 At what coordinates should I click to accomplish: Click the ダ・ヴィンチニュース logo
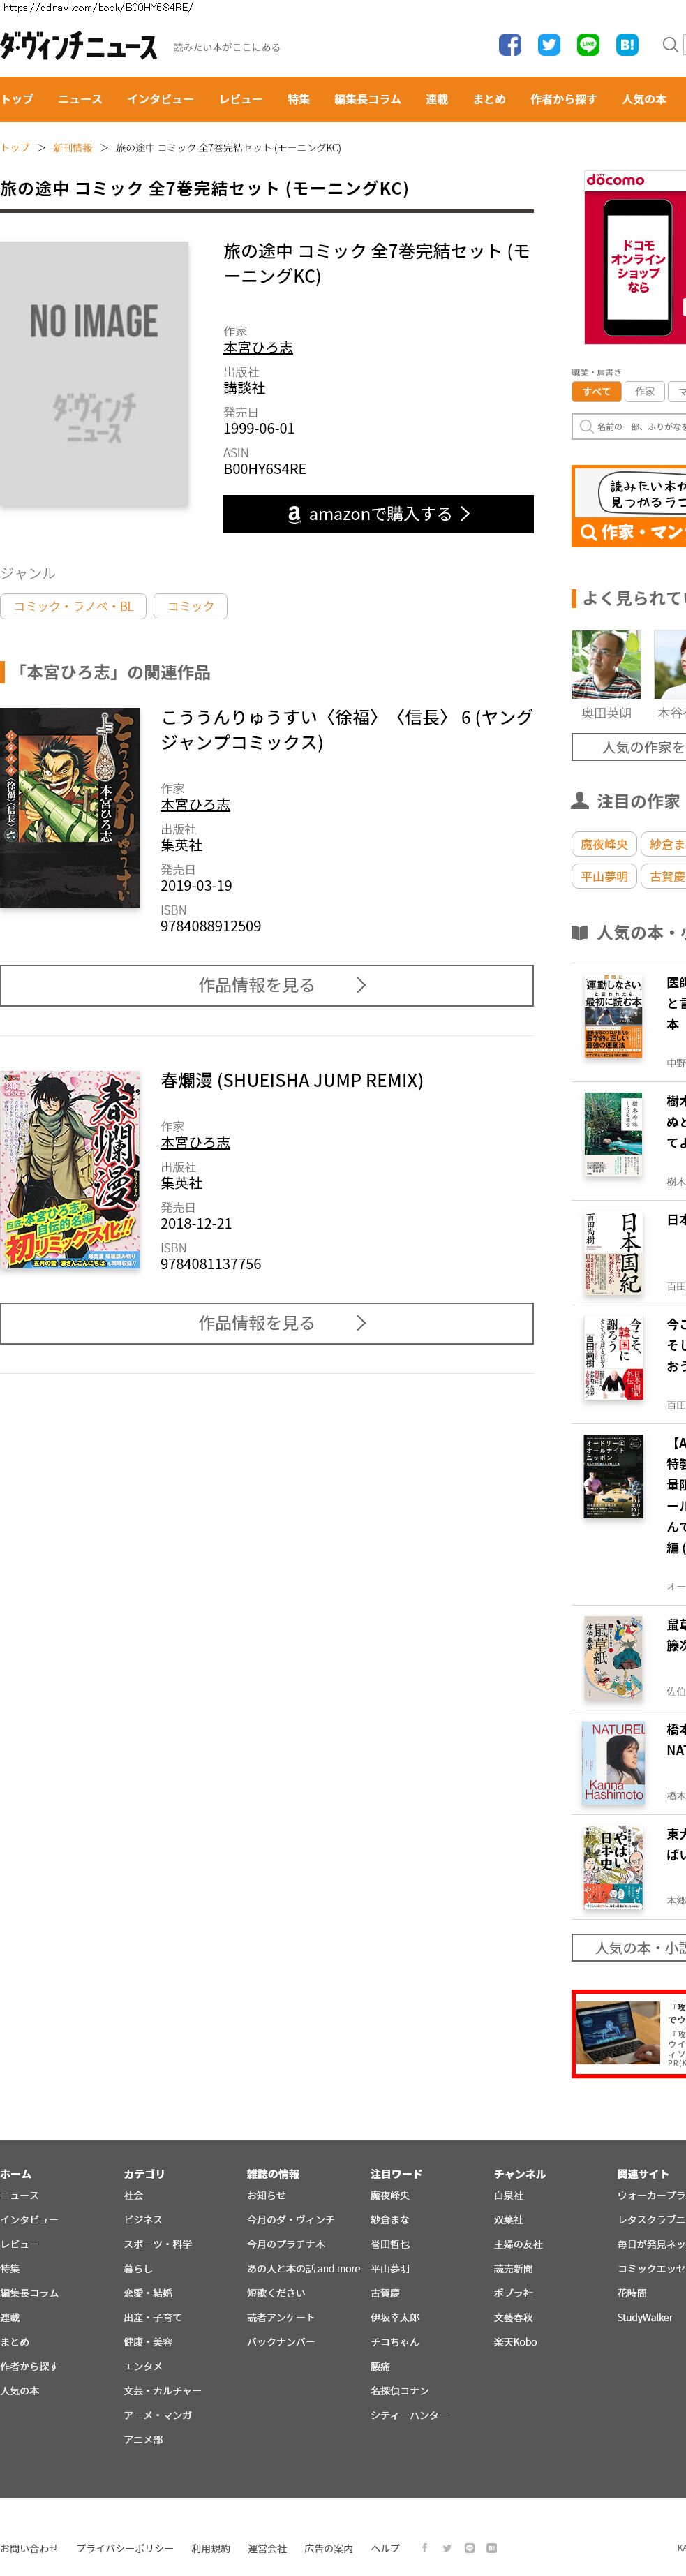(x=78, y=46)
